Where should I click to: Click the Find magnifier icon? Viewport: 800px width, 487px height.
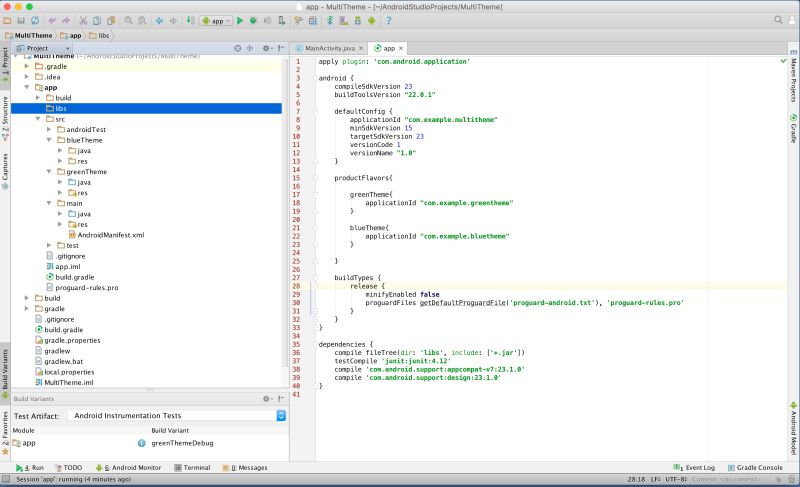pyautogui.click(x=128, y=20)
